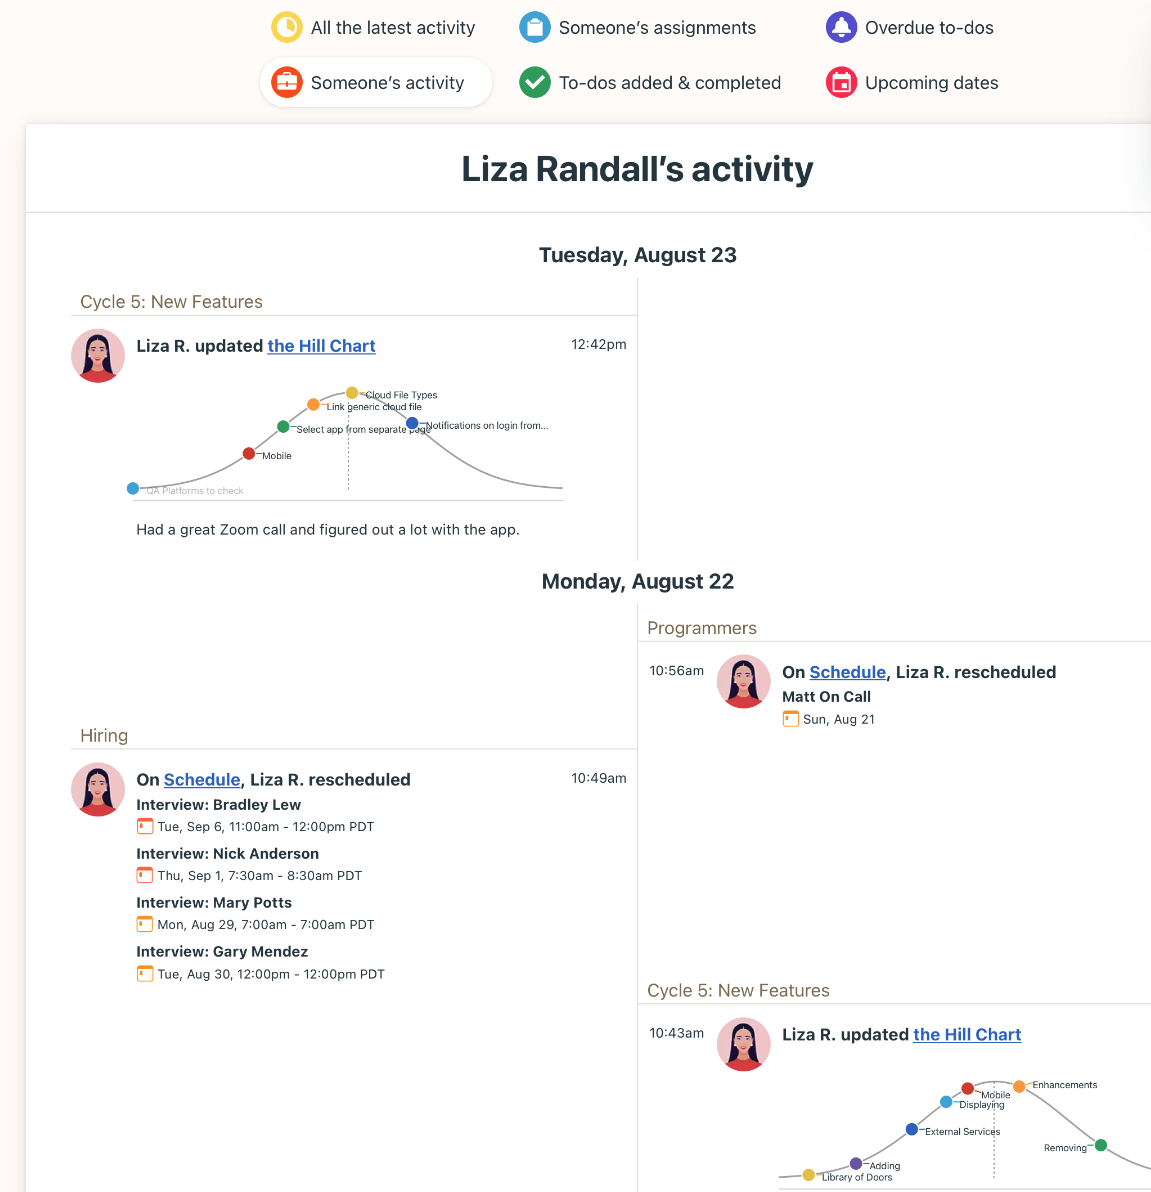The width and height of the screenshot is (1151, 1192).
Task: Click Liza's avatar in Hiring entry
Action: pyautogui.click(x=98, y=790)
